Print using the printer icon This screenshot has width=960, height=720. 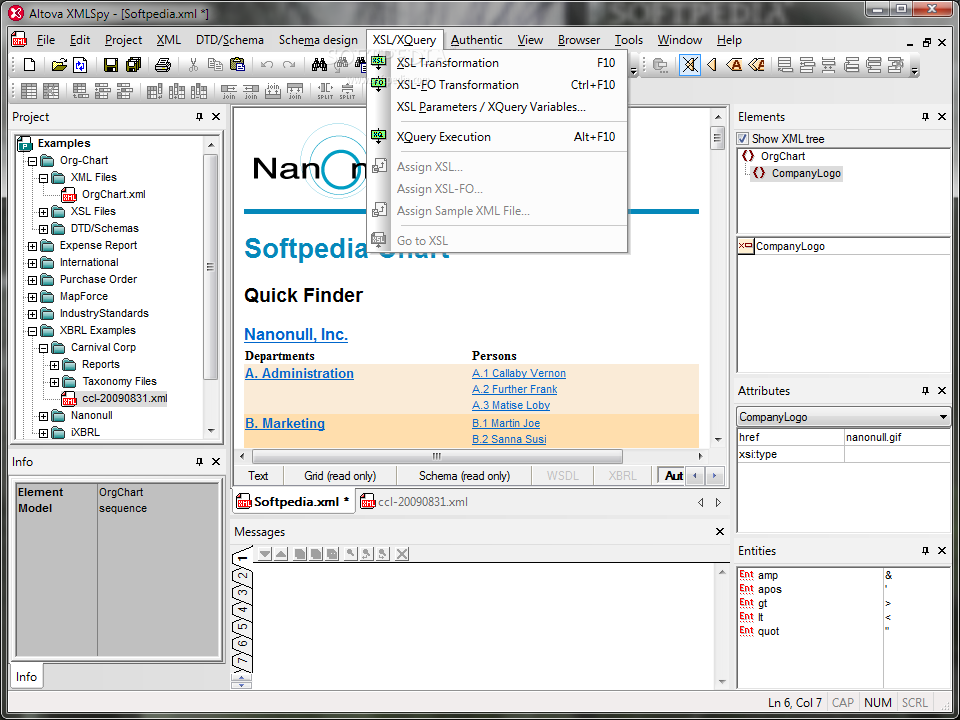click(162, 64)
